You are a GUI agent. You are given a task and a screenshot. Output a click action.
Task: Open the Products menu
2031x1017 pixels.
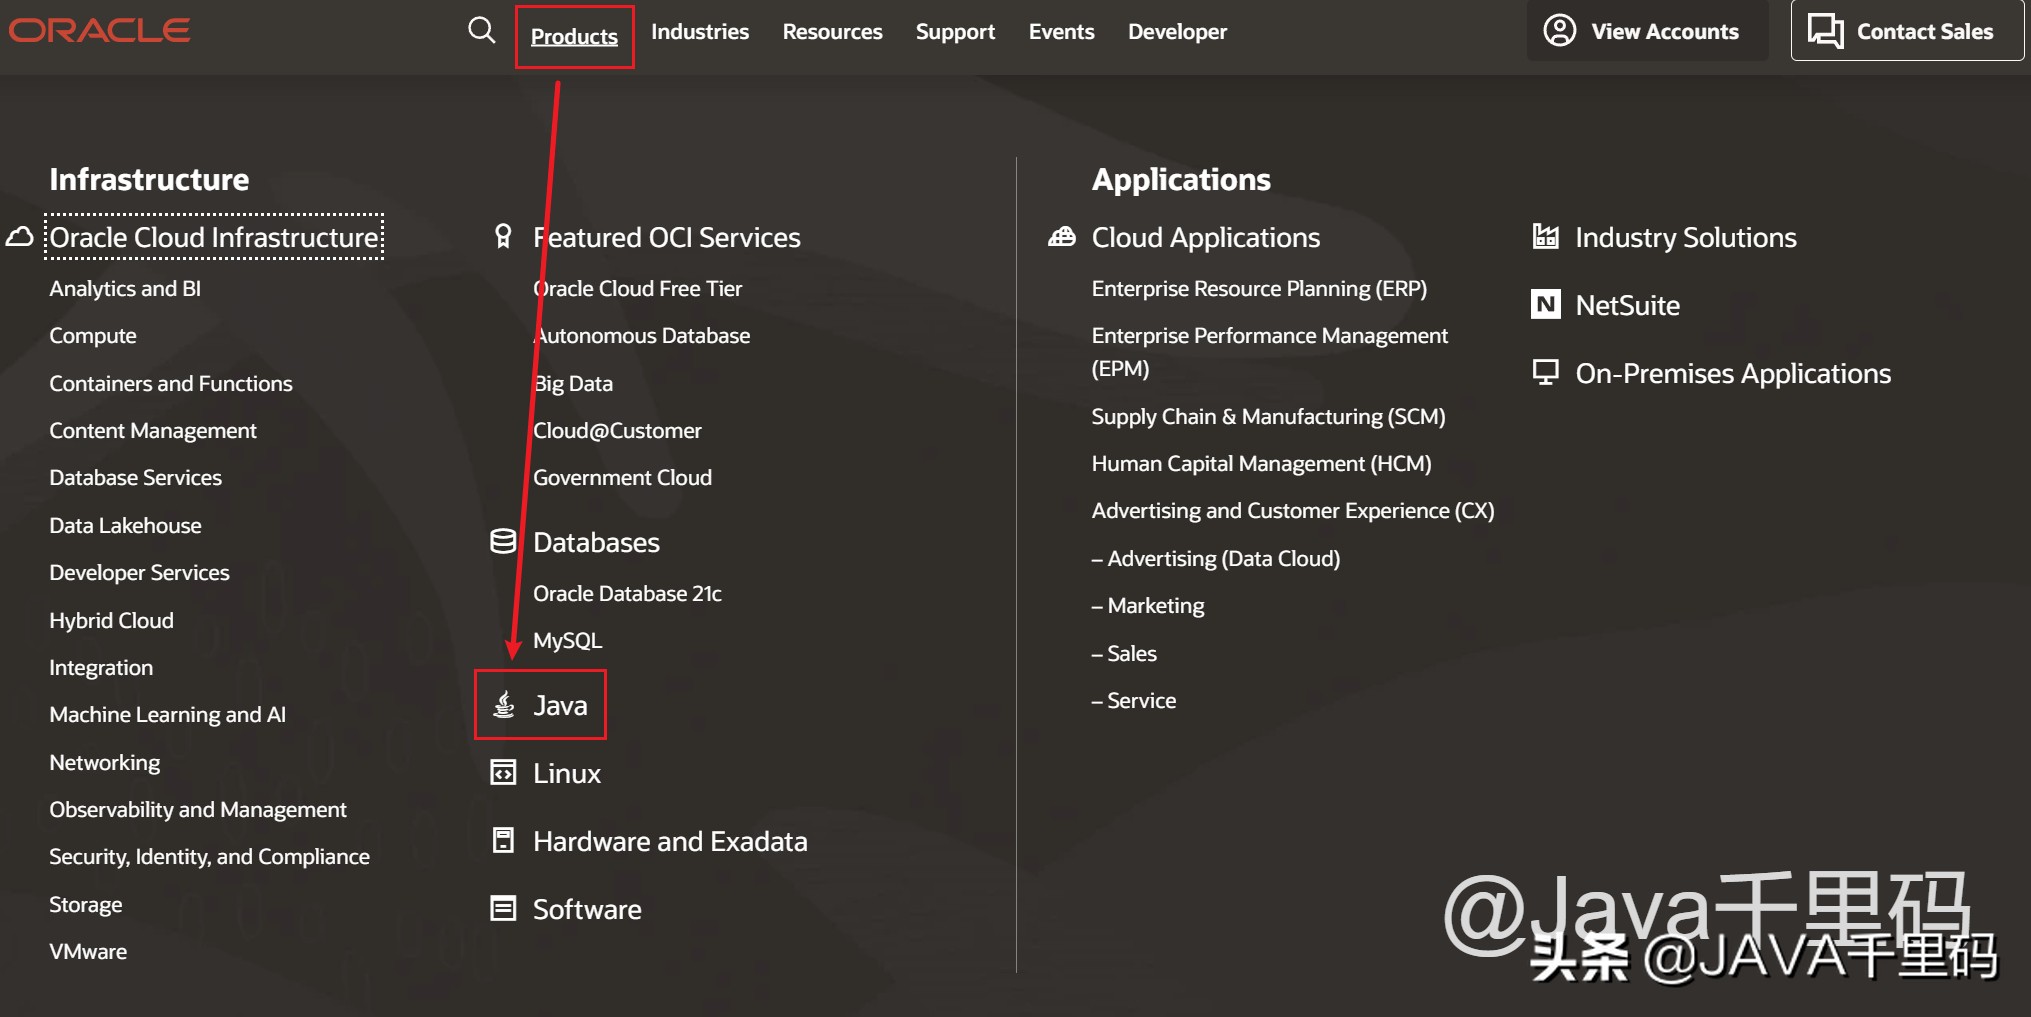coord(574,36)
